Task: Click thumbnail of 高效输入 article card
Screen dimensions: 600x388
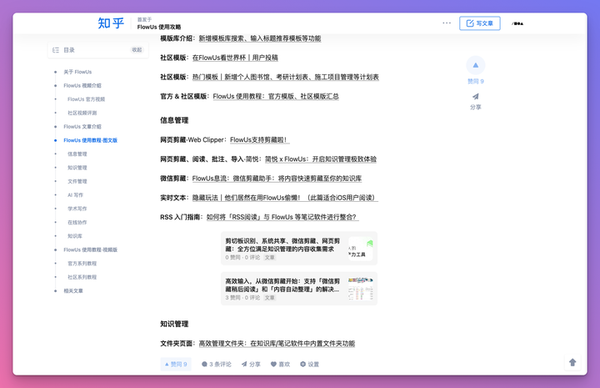Action: click(360, 289)
